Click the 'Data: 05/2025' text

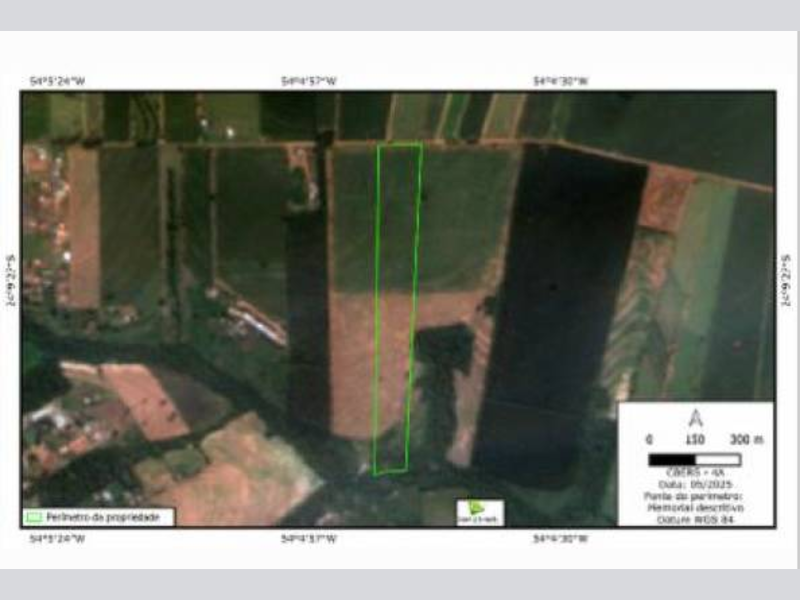695,484
